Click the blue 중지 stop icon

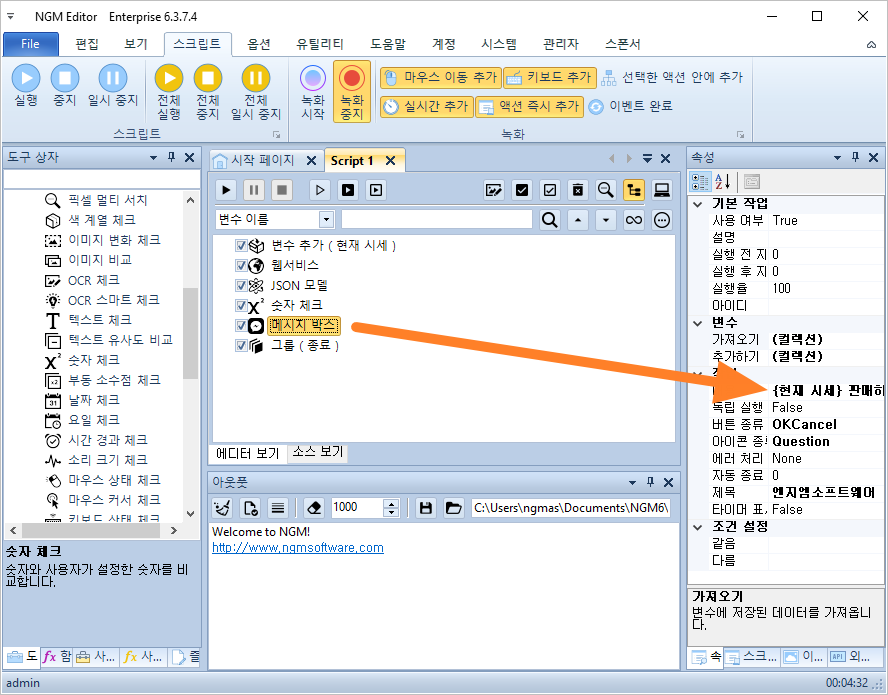[x=65, y=78]
